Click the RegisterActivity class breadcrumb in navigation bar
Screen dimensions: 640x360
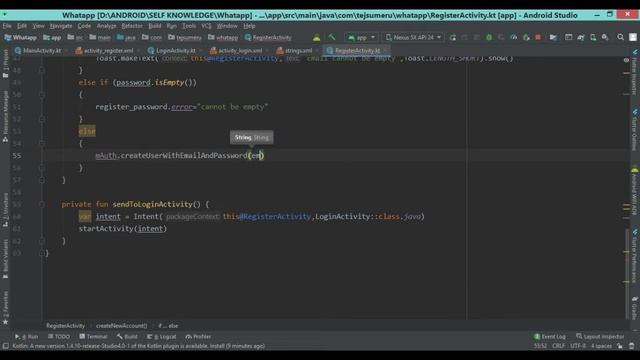pyautogui.click(x=268, y=38)
